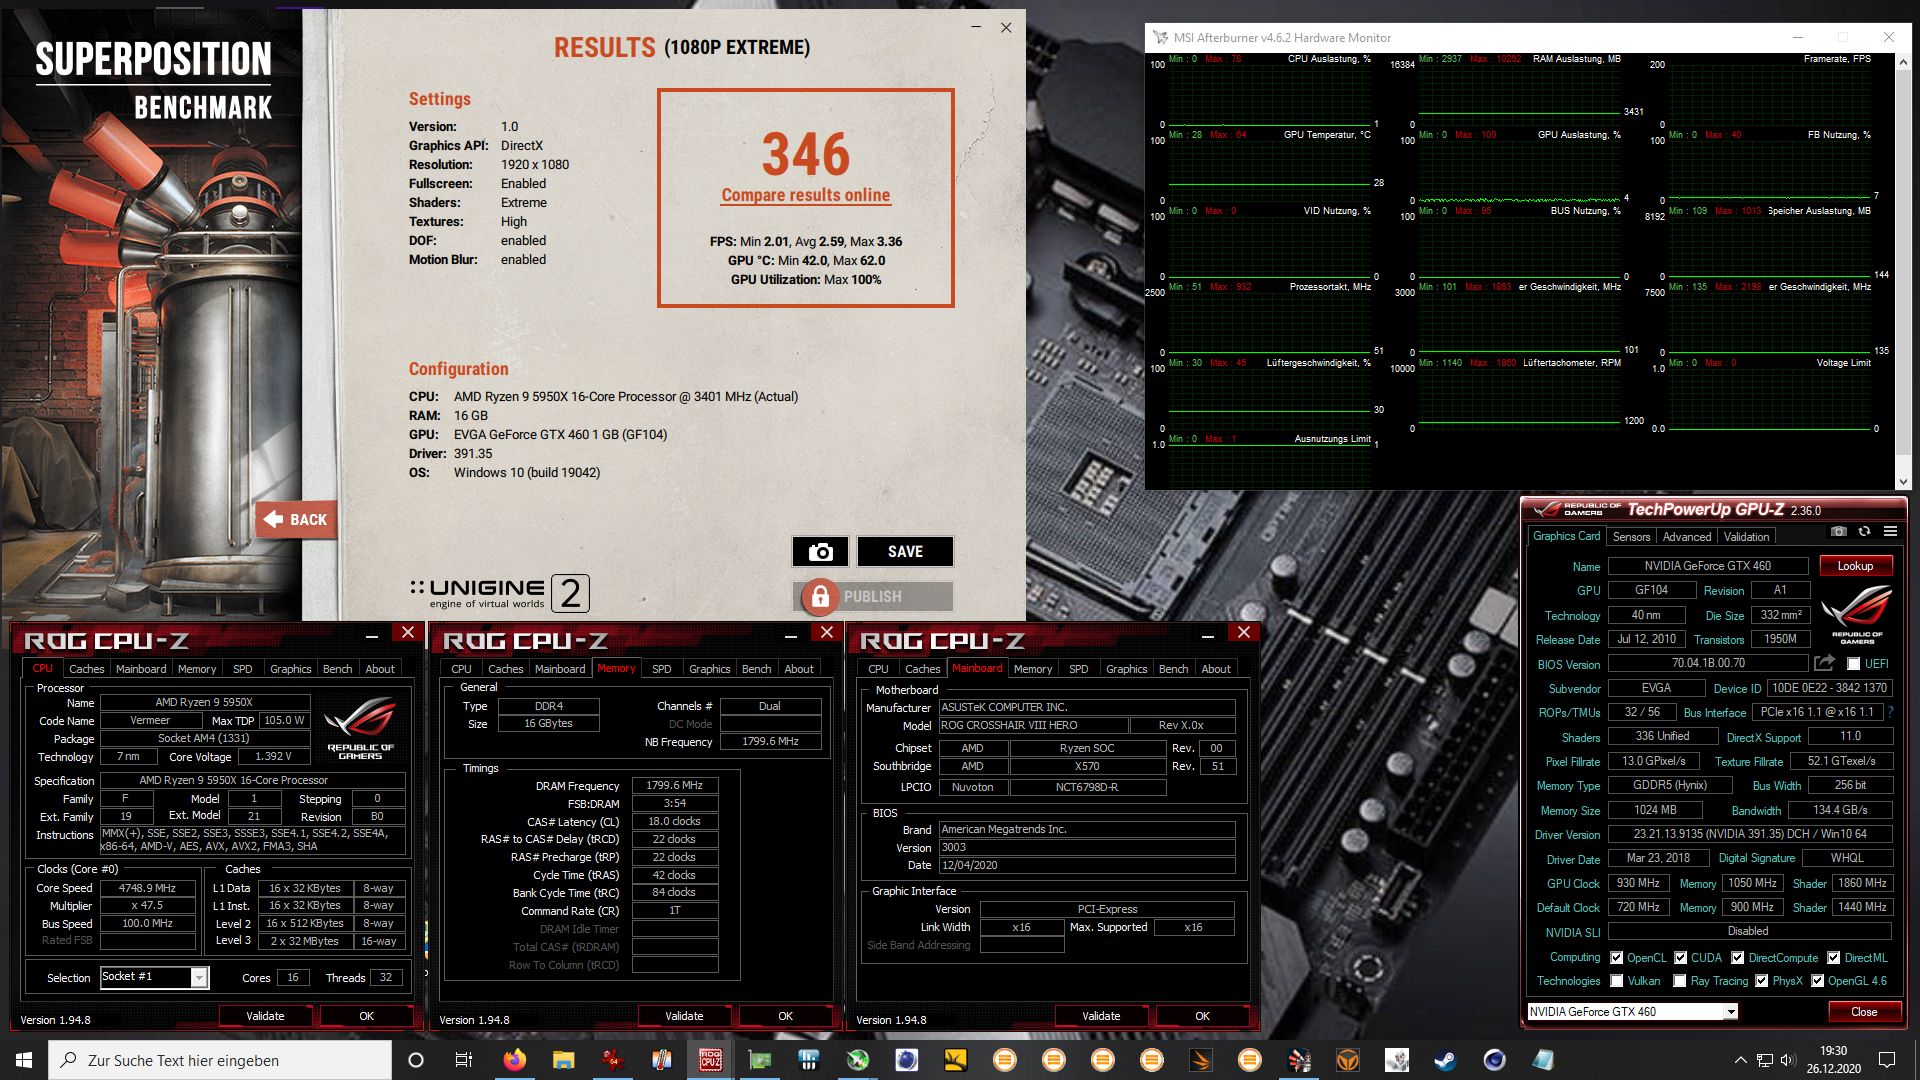Click Validate in the first CPU-Z window
The image size is (1920, 1080).
(265, 1016)
